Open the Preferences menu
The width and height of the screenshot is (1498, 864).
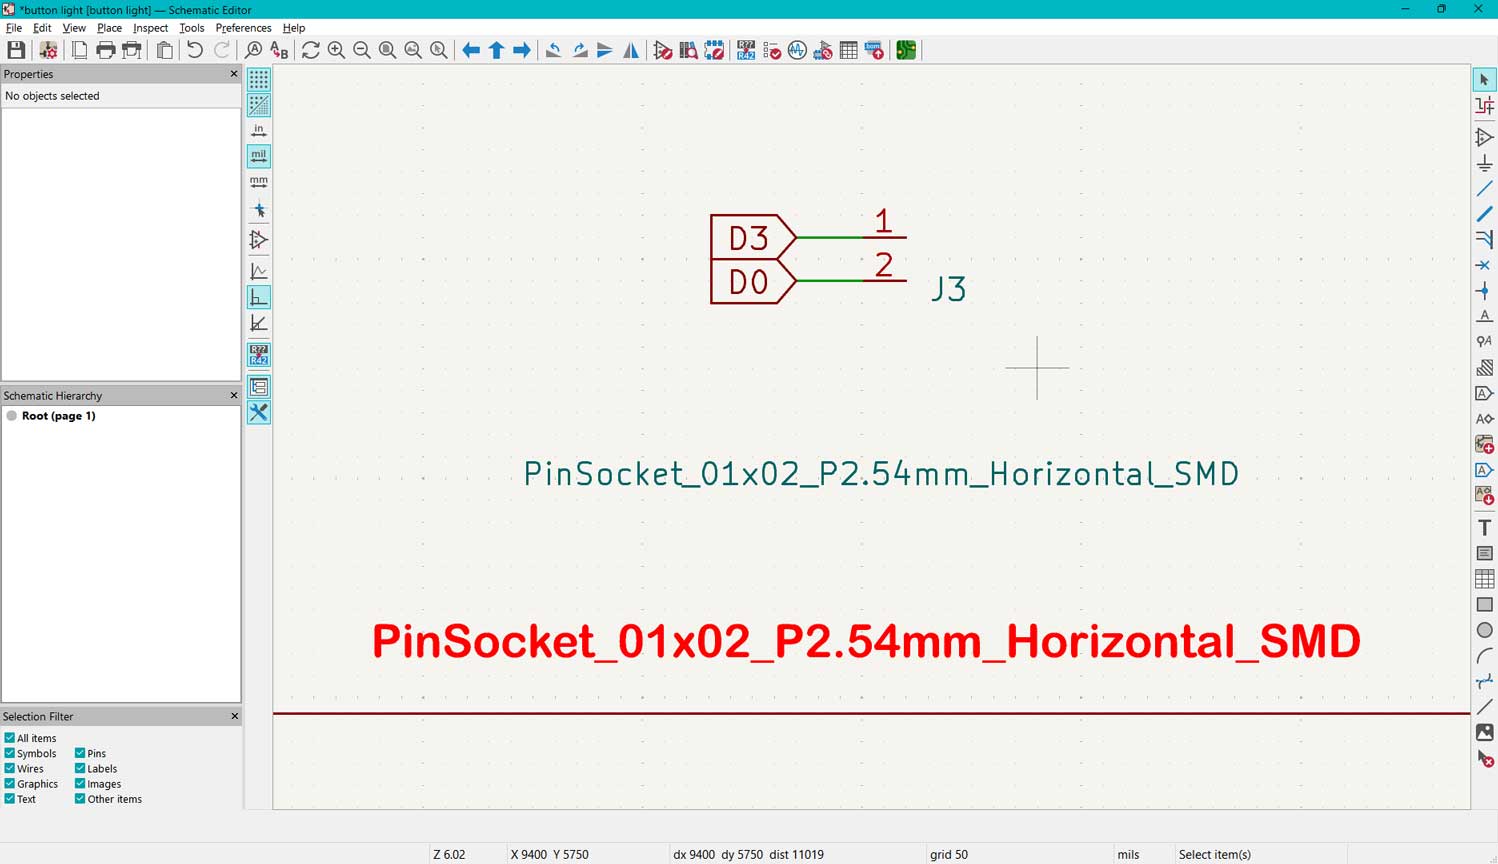[x=243, y=28]
